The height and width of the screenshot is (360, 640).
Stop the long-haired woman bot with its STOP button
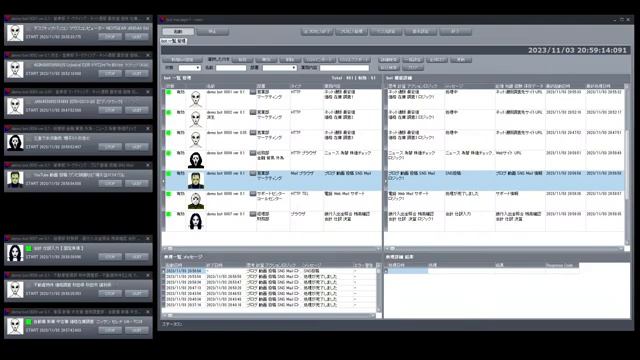click(x=110, y=257)
